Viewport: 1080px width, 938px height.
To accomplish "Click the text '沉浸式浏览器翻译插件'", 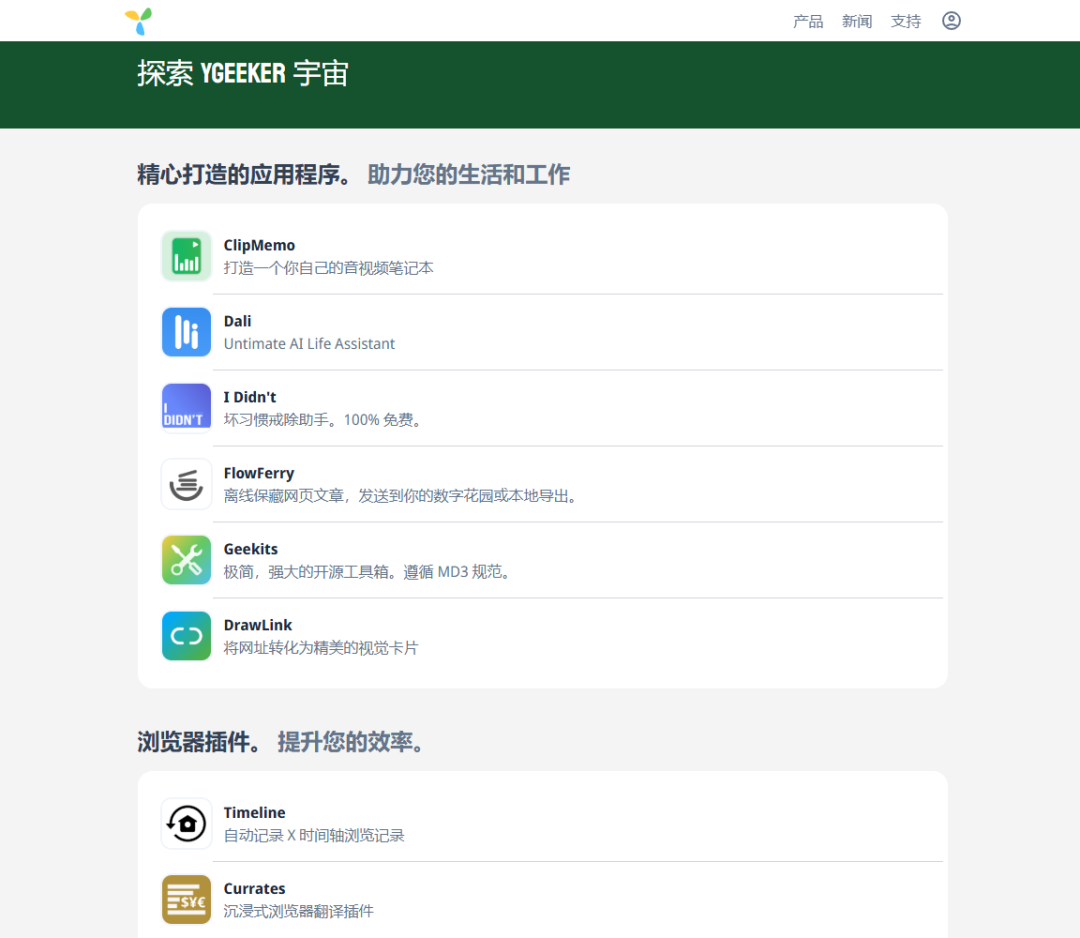I will pyautogui.click(x=298, y=911).
